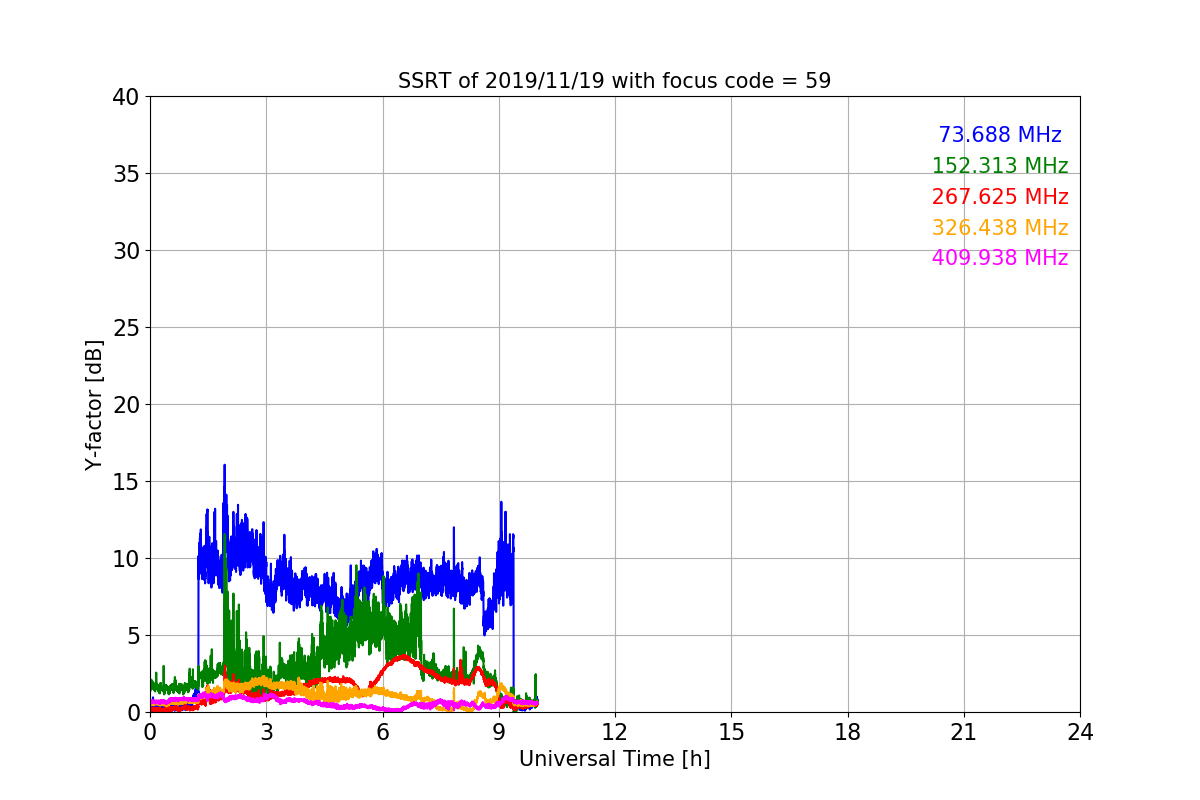This screenshot has width=1200, height=800.
Task: Select the green 152.313 MHz legend label
Action: (1000, 166)
